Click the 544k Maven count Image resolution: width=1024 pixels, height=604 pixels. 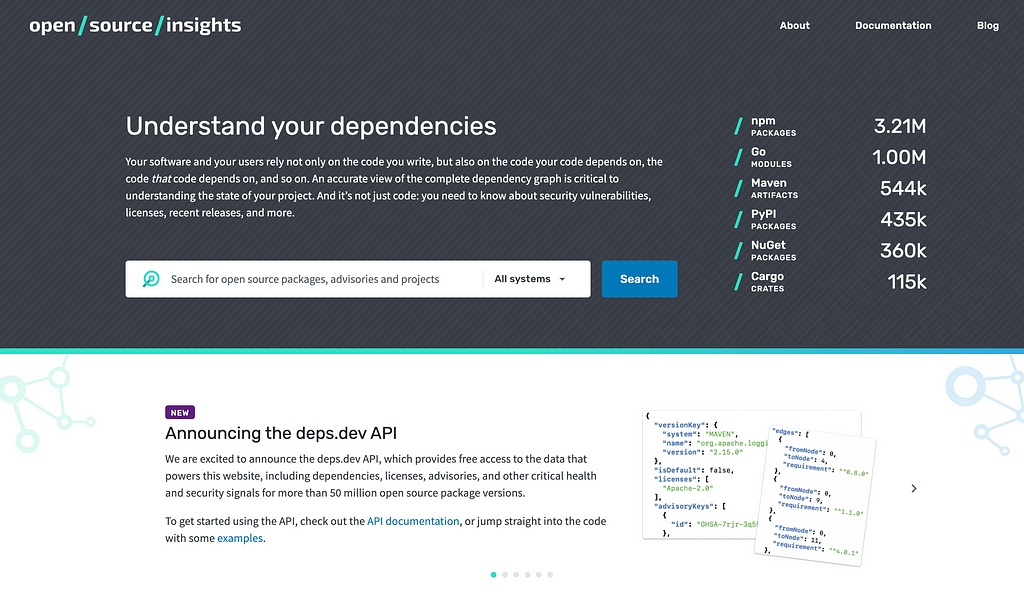pos(903,189)
